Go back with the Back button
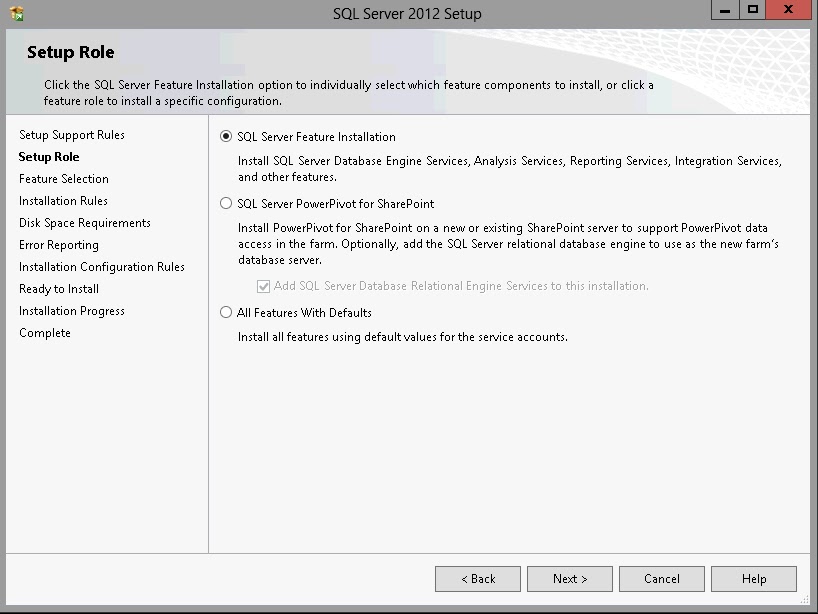Screen dimensions: 818x614 click(478, 579)
